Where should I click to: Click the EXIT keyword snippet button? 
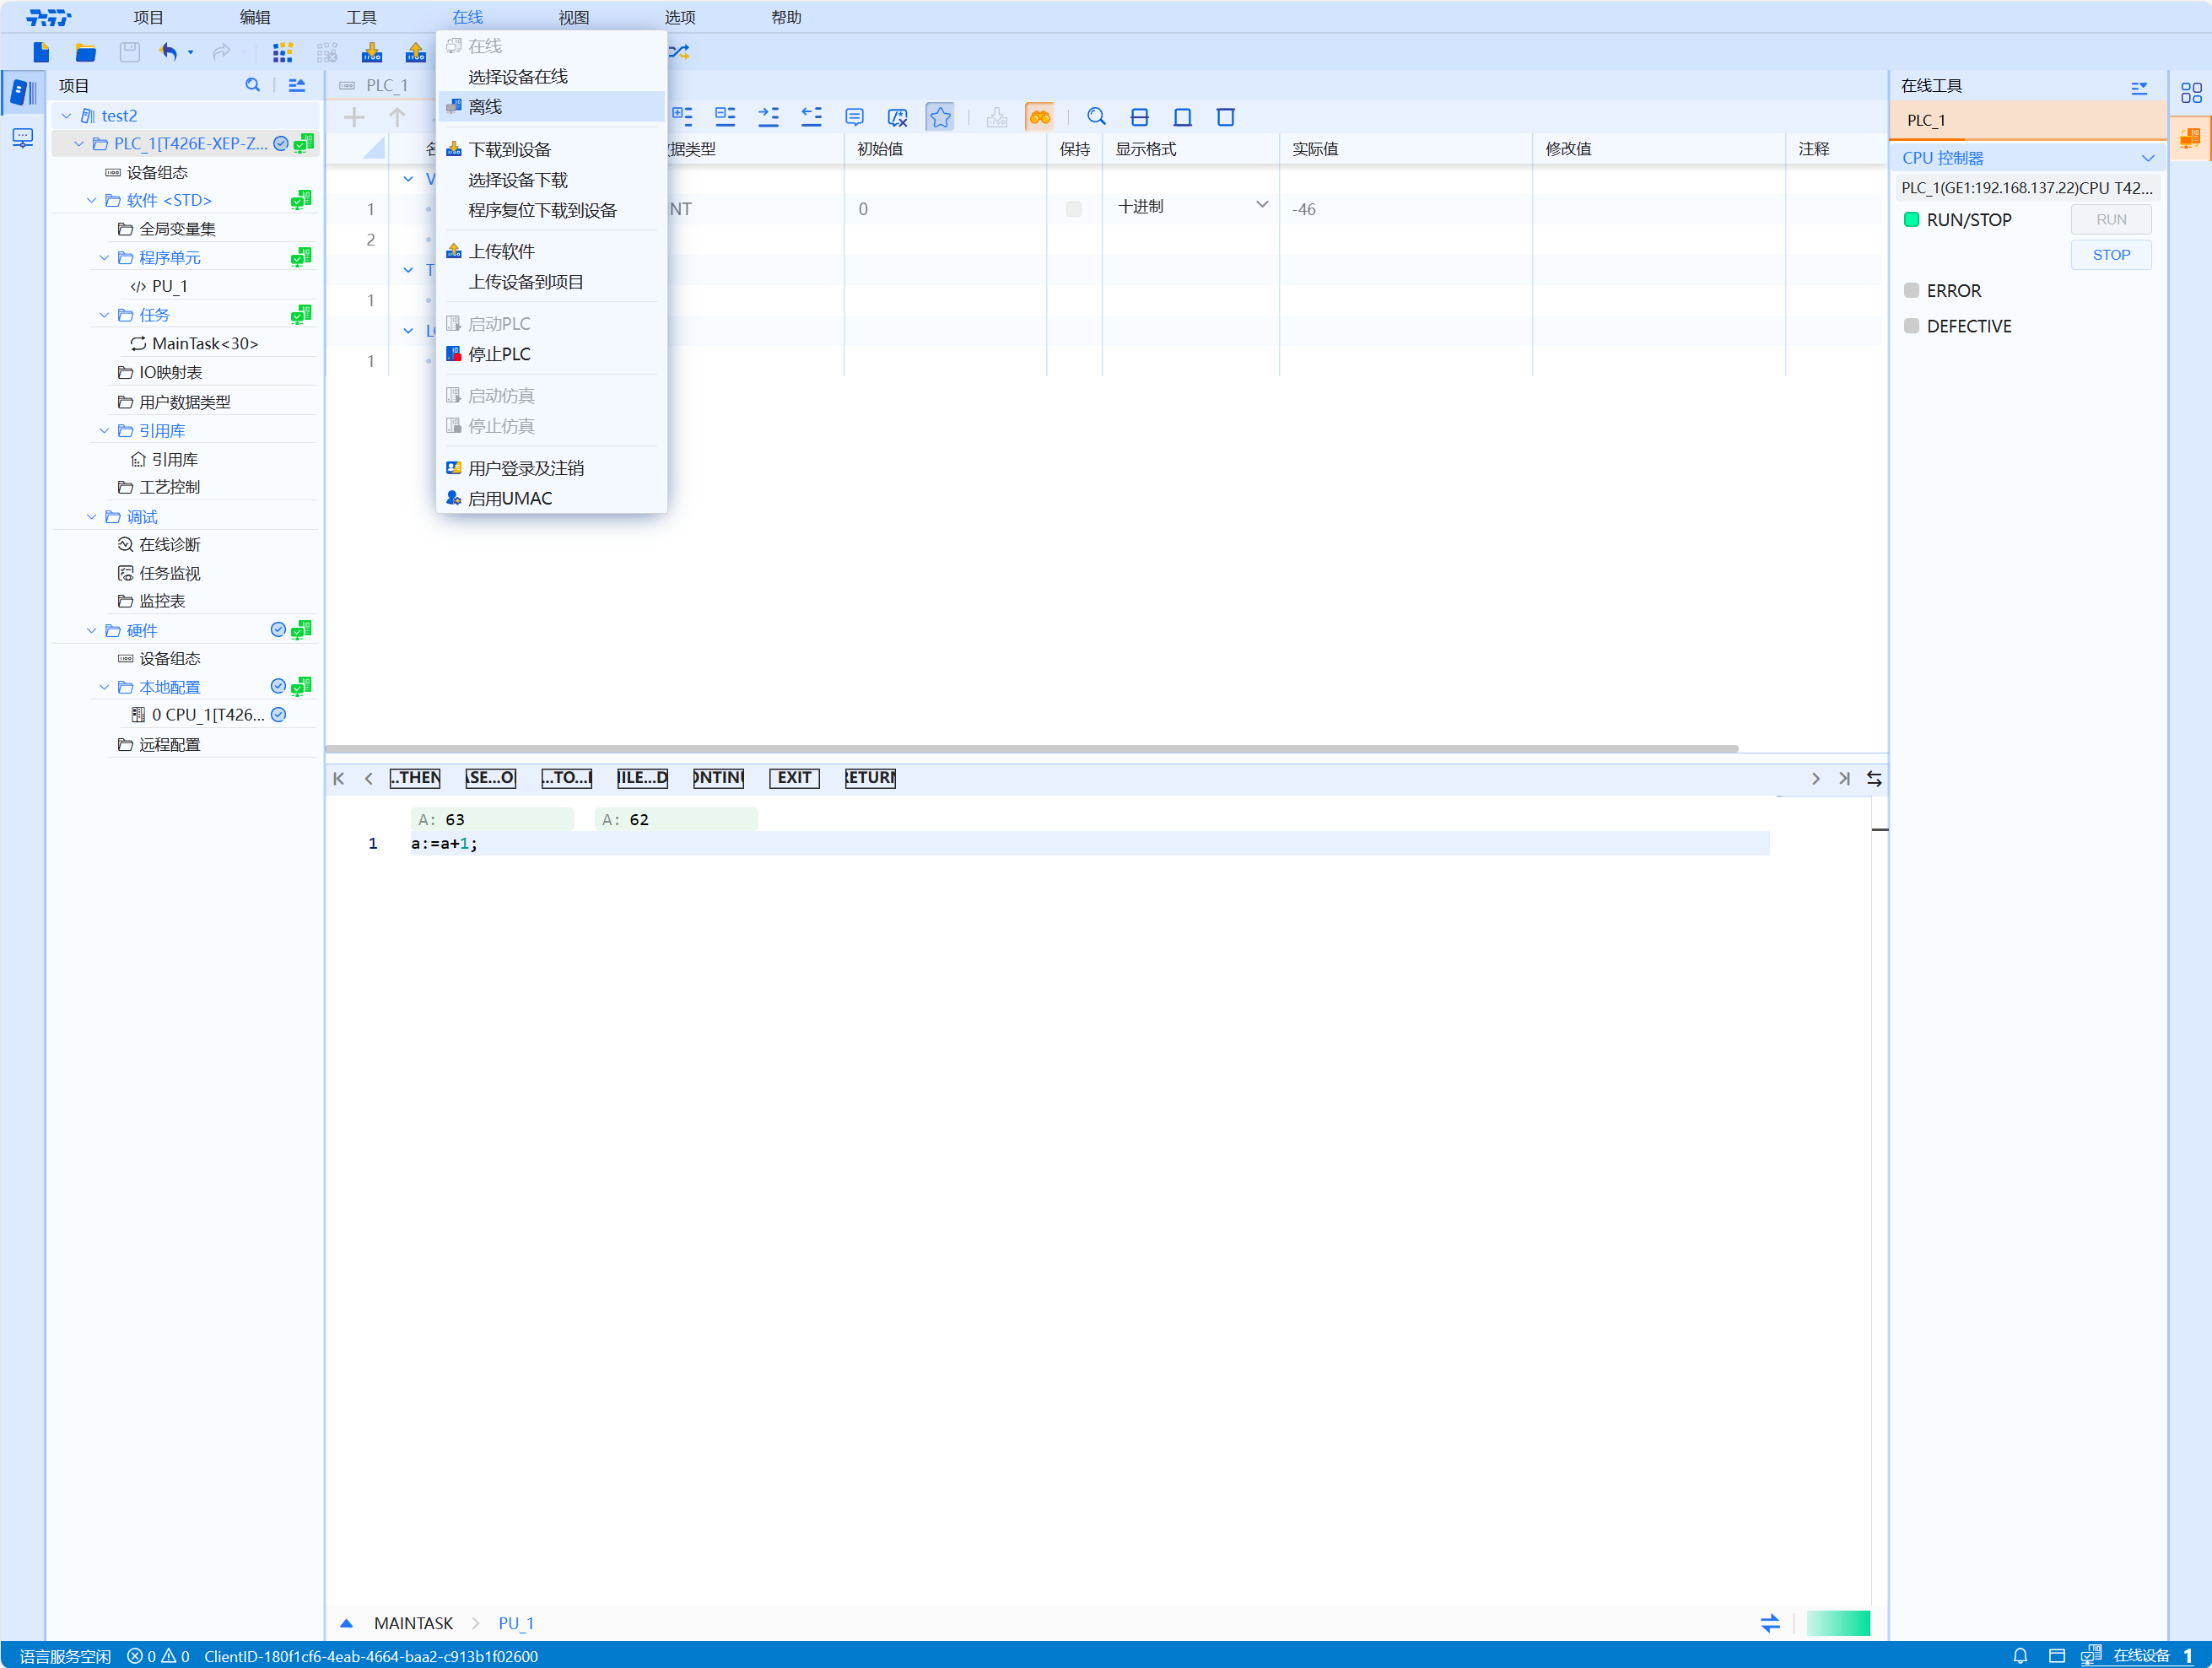[x=794, y=777]
